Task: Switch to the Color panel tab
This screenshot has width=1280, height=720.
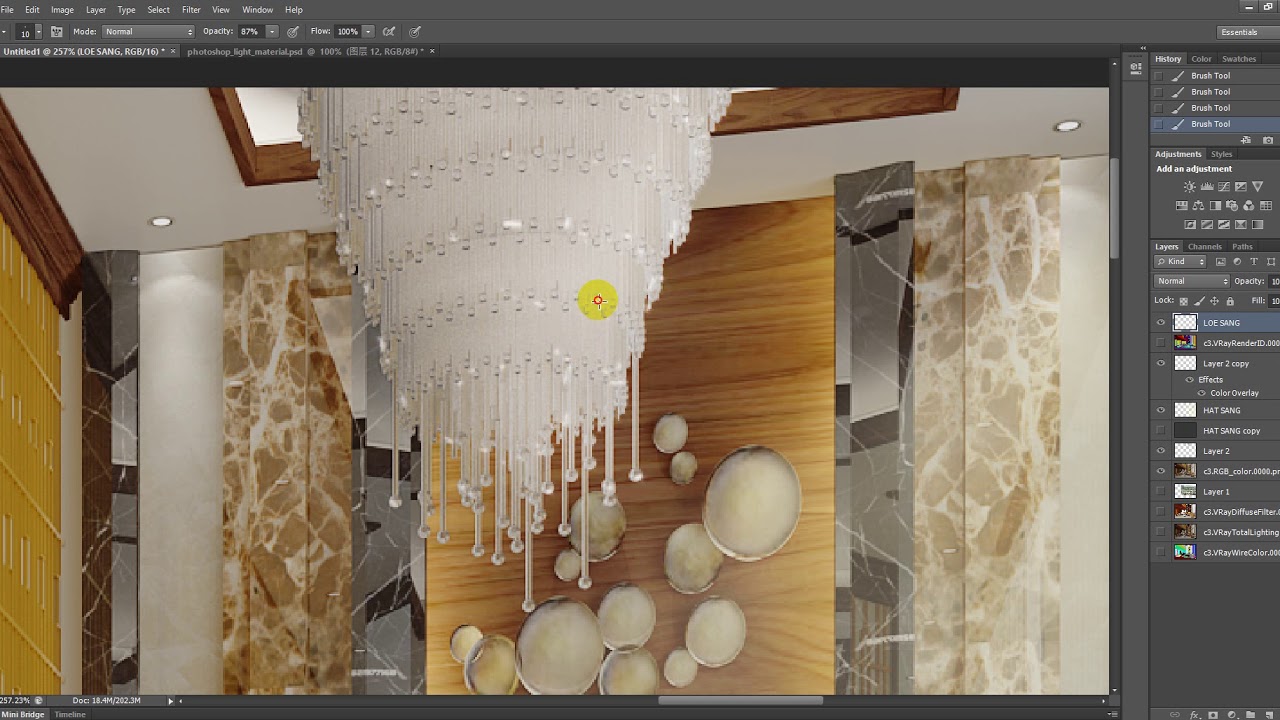Action: (x=1201, y=59)
